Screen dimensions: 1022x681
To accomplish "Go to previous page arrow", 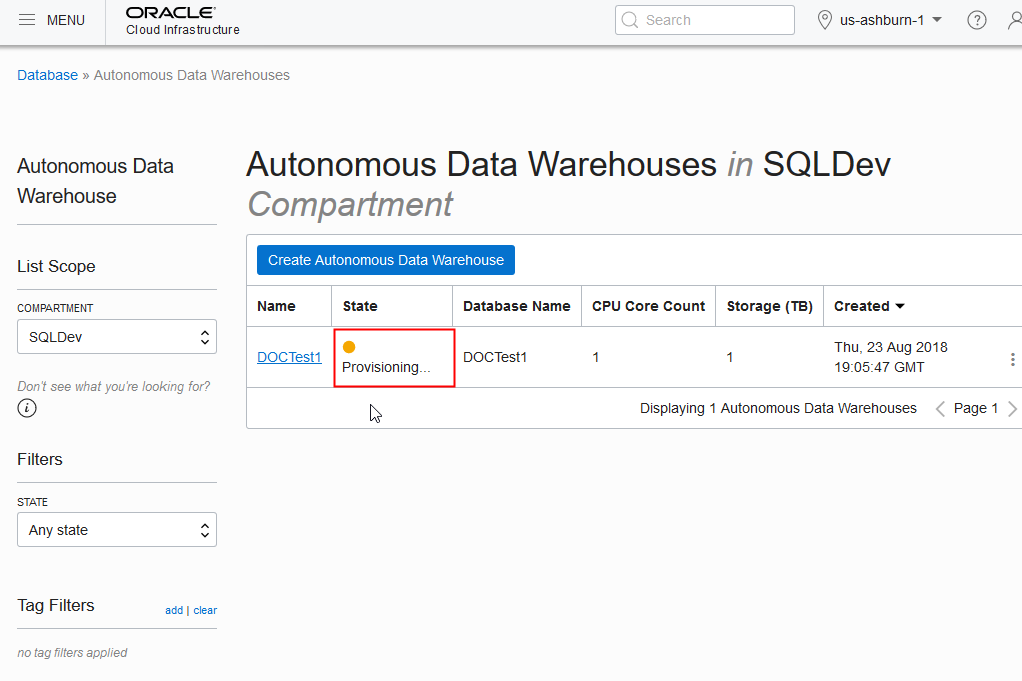I will click(940, 409).
